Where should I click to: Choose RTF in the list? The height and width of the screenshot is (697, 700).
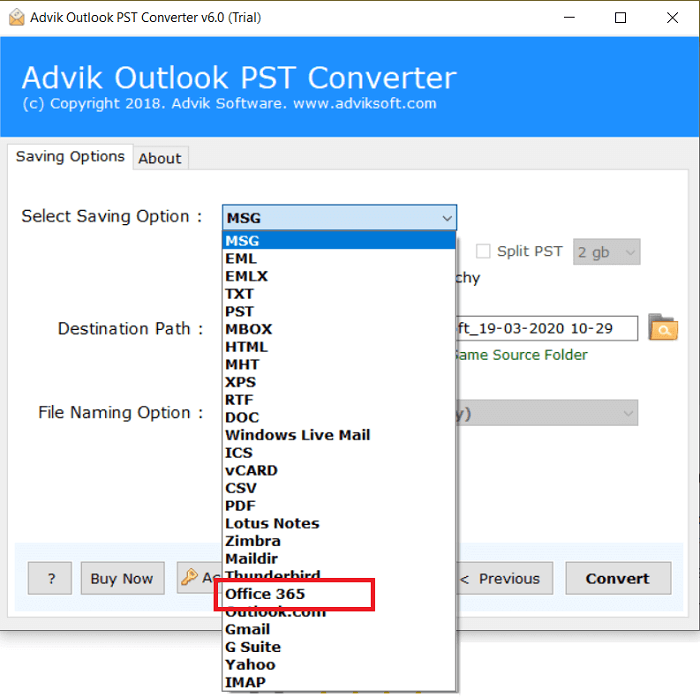339,400
